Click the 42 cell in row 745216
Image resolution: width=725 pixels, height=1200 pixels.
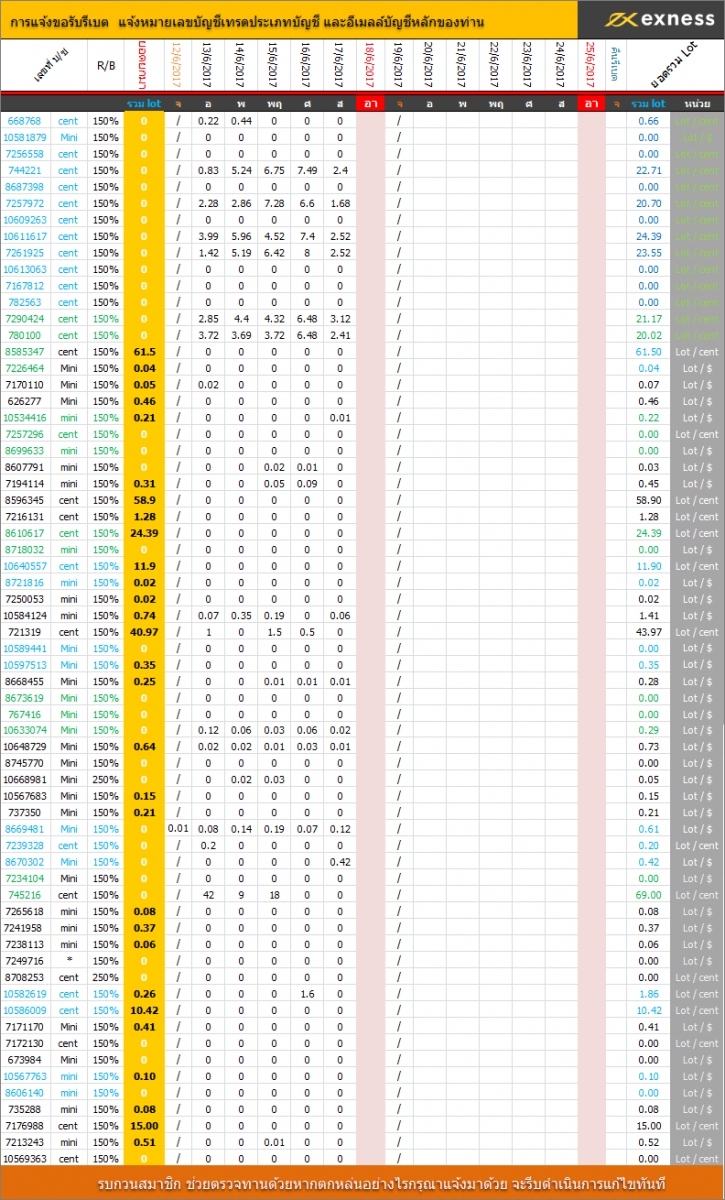click(208, 895)
